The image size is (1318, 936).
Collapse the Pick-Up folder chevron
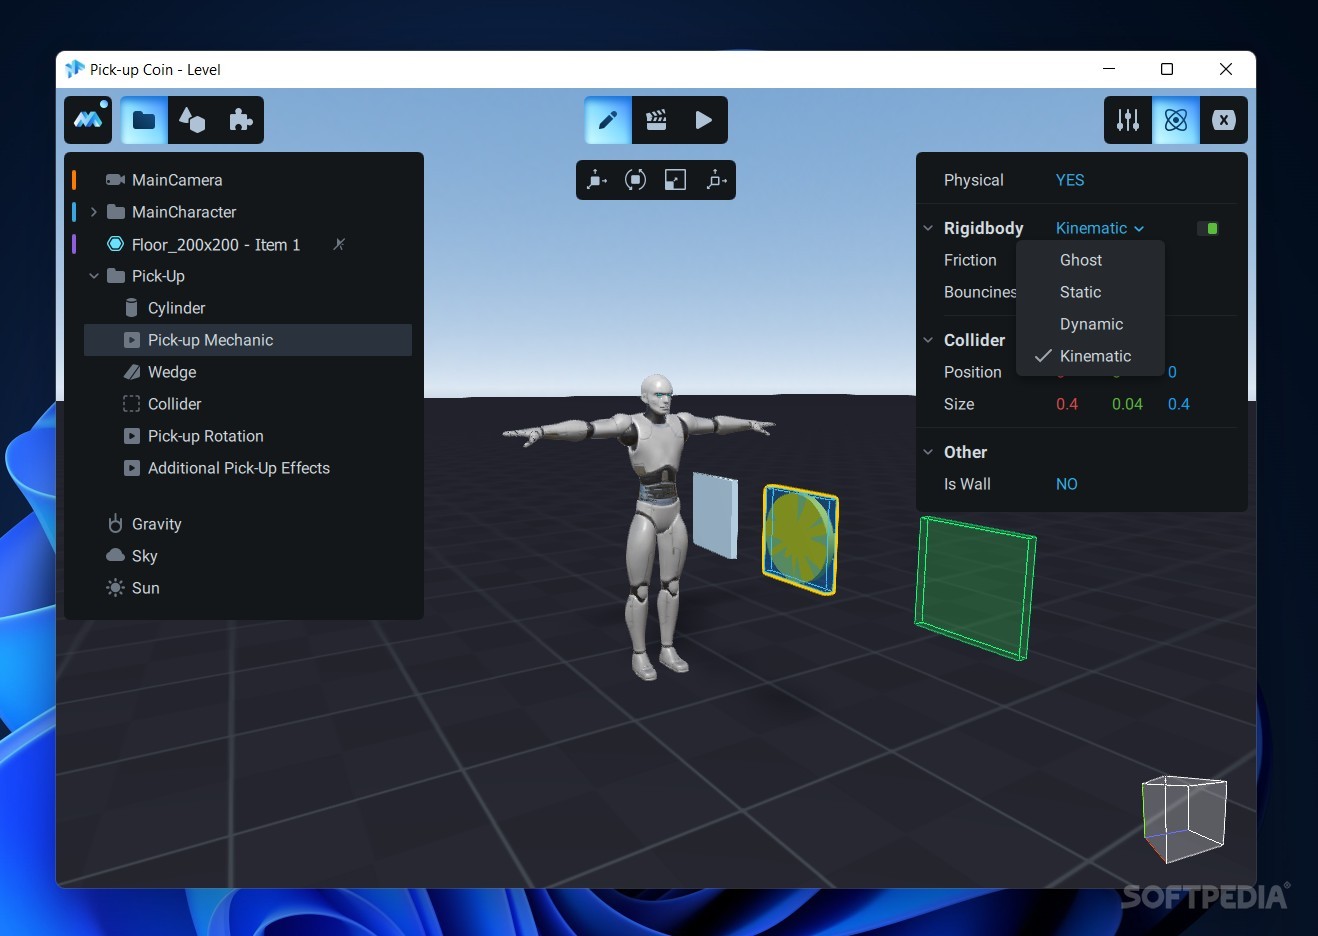tap(94, 276)
